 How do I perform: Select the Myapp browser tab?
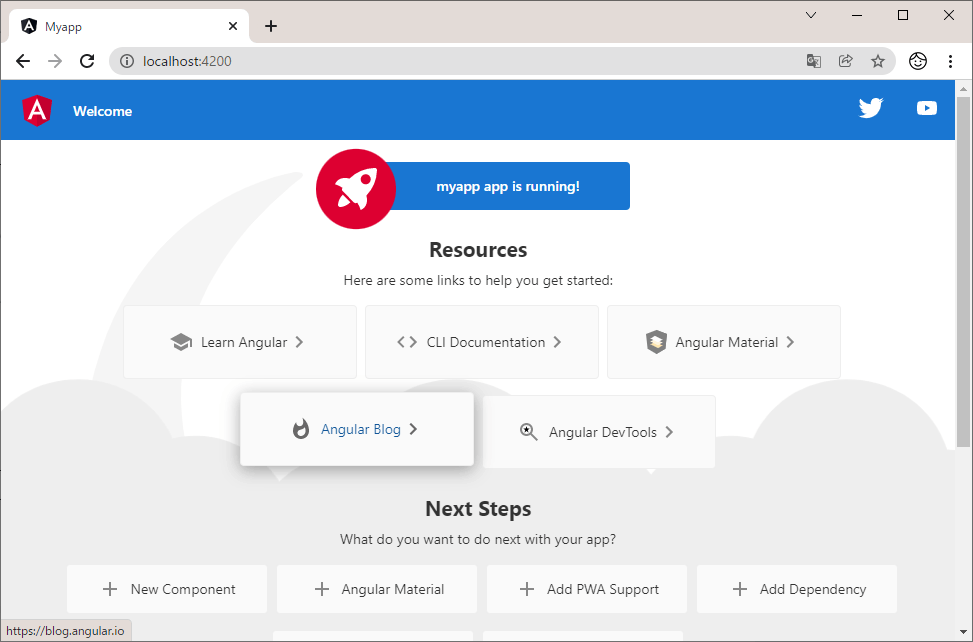click(x=129, y=26)
